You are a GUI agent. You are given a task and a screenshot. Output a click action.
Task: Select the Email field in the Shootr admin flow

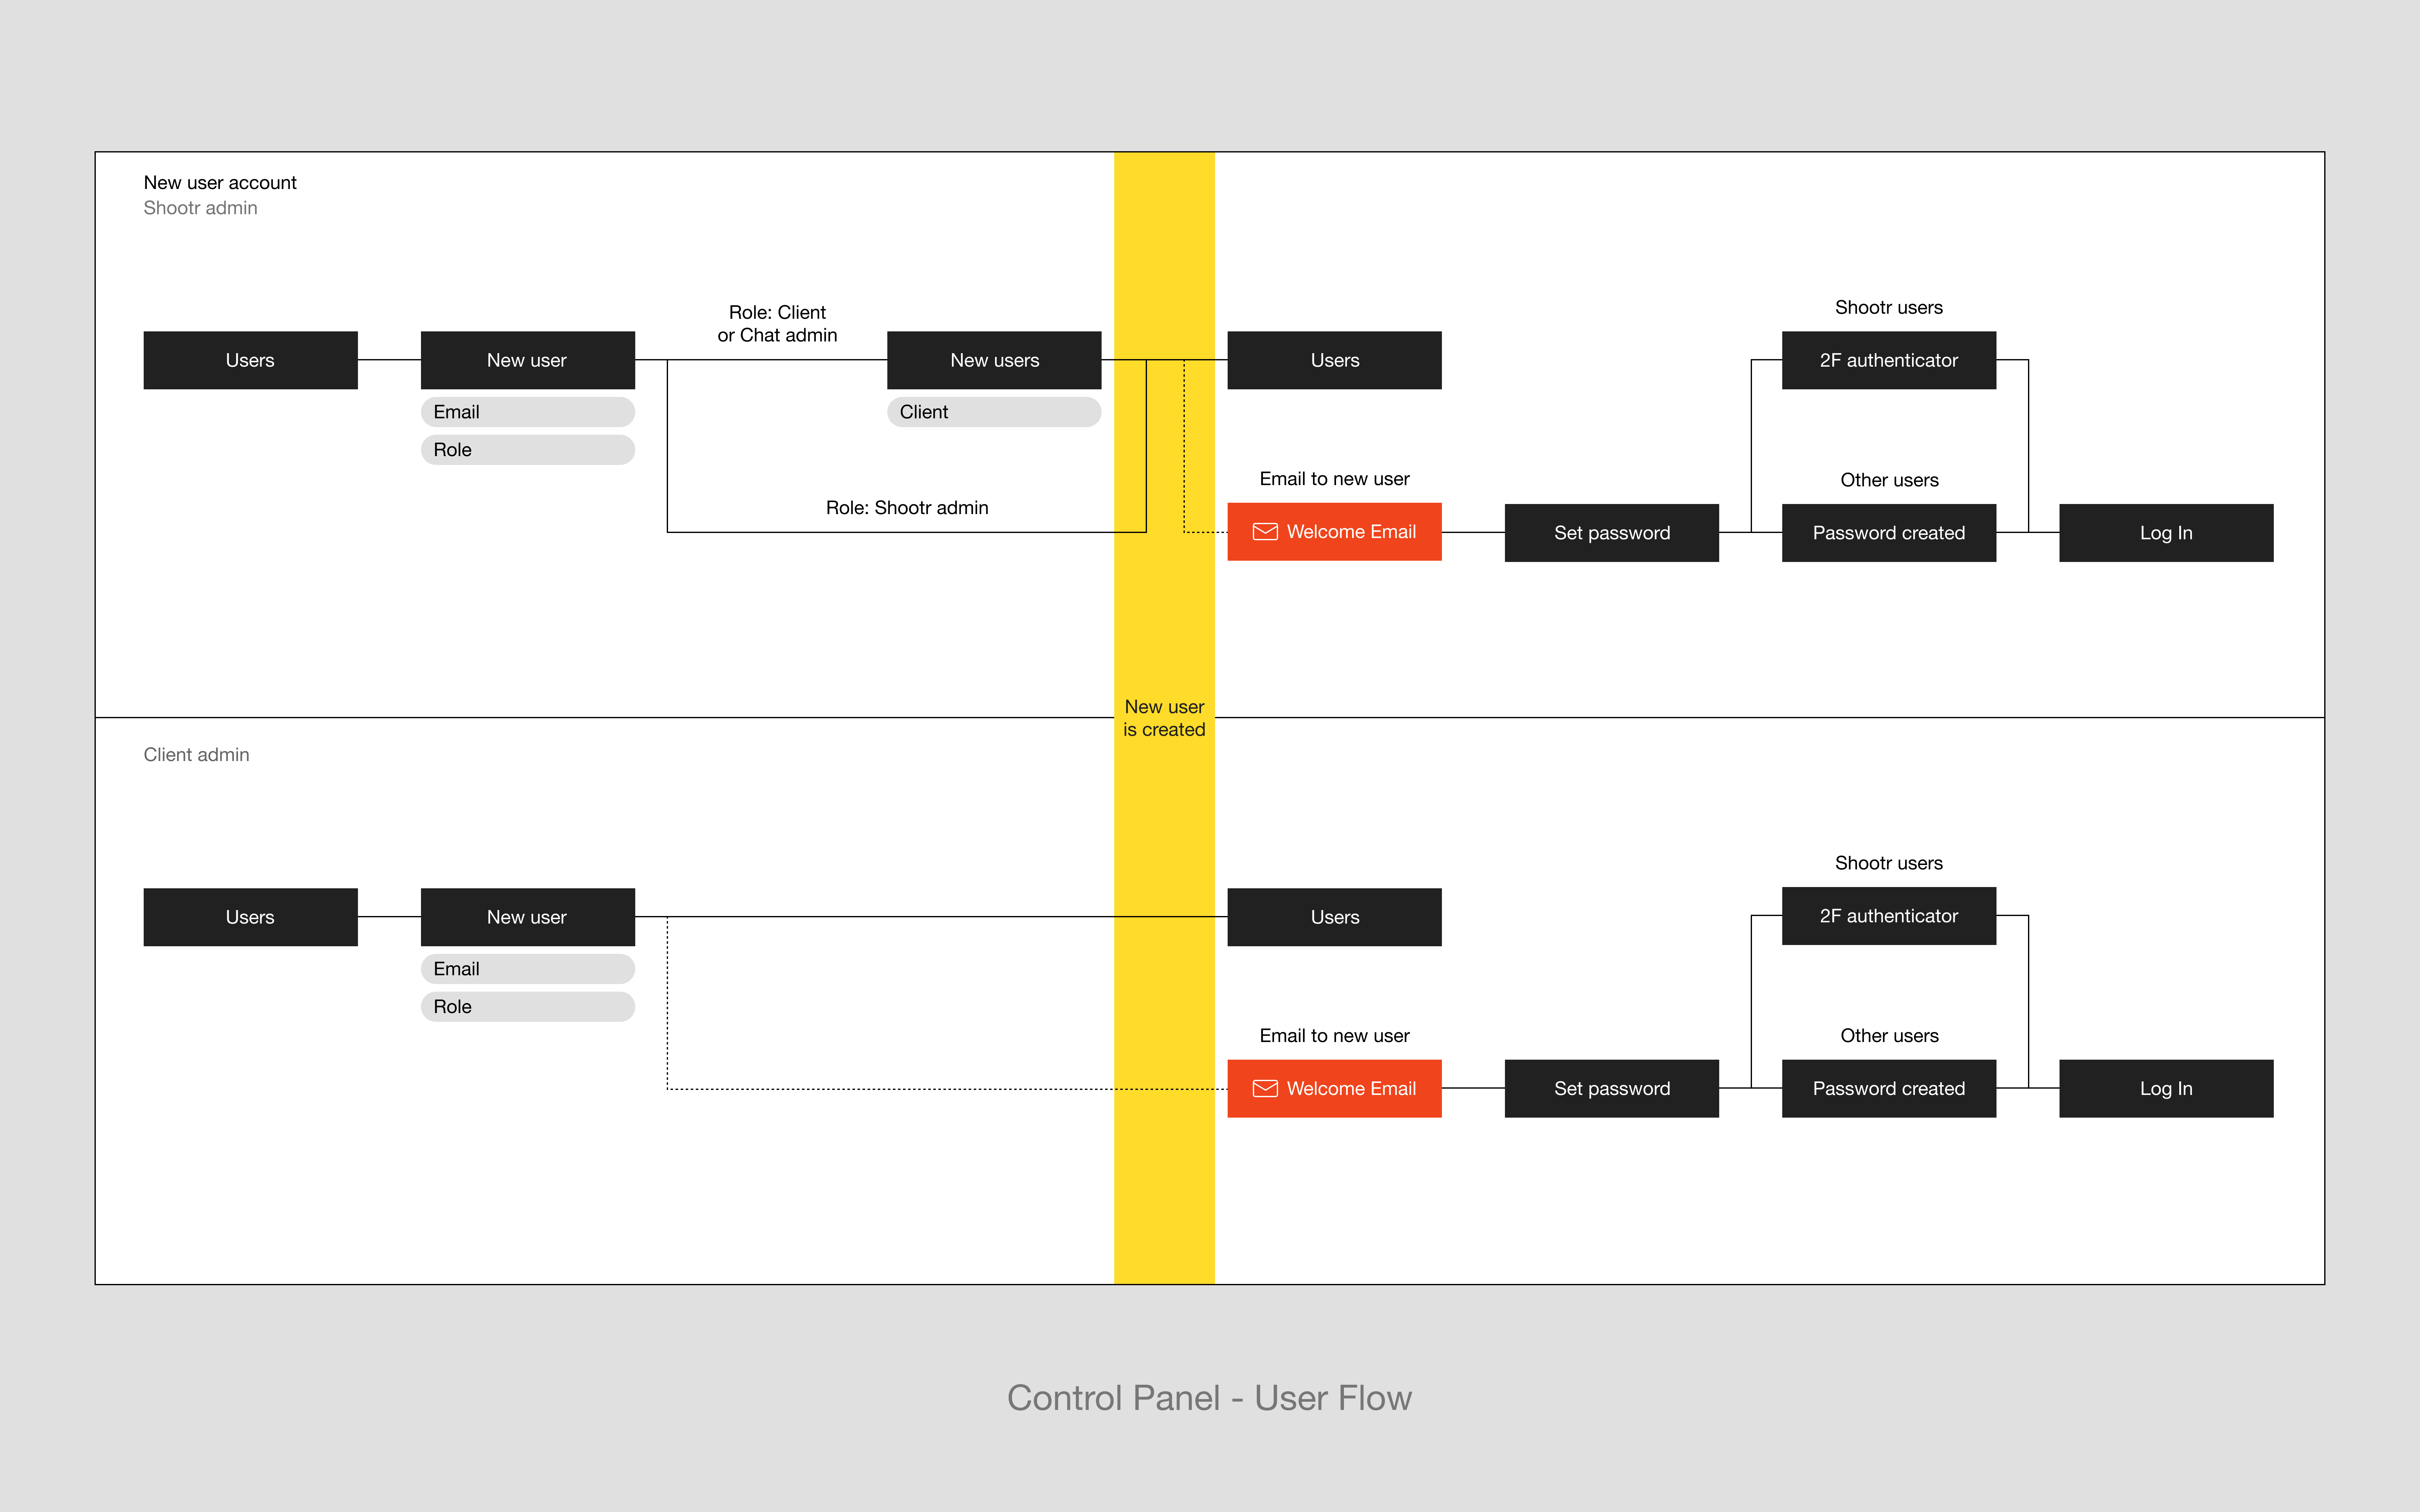tap(527, 412)
